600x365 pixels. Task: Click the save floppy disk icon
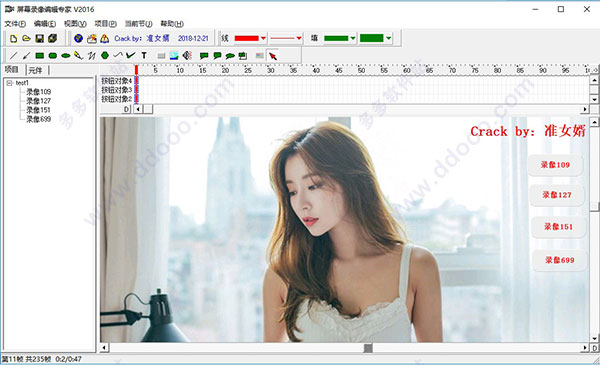tap(39, 38)
